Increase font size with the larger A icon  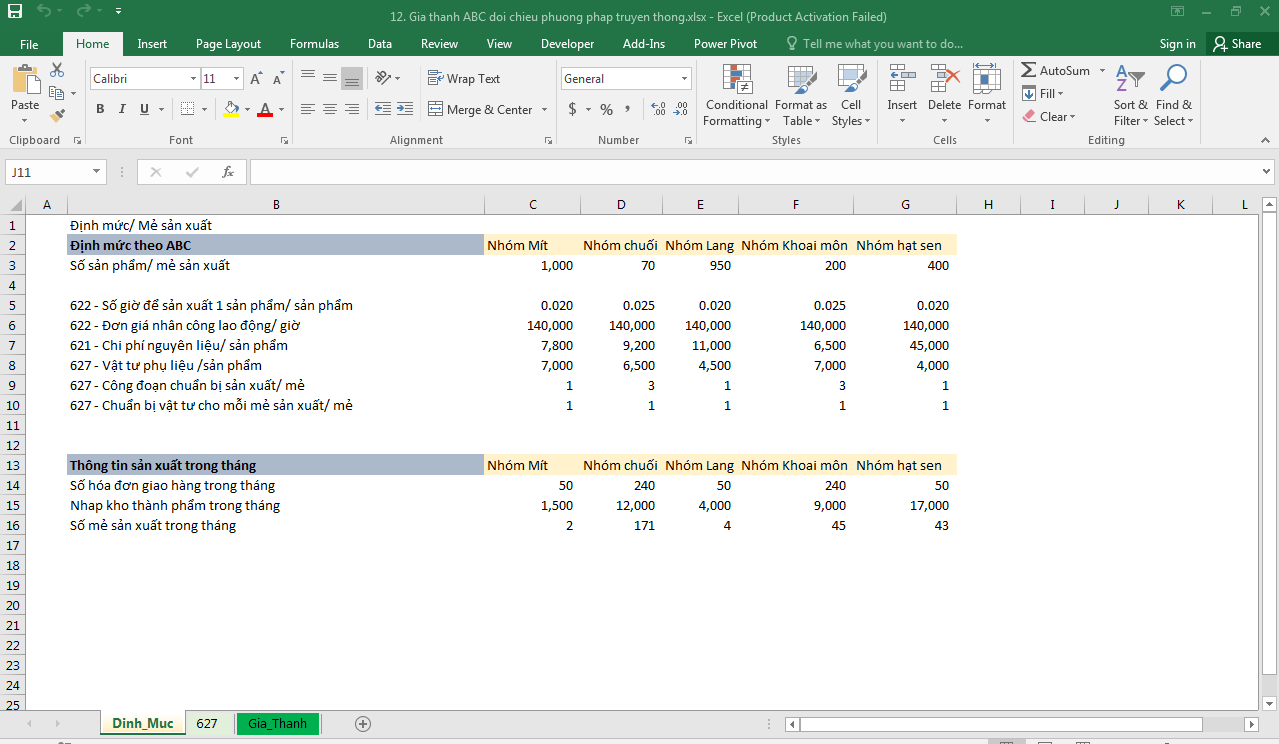tap(256, 78)
